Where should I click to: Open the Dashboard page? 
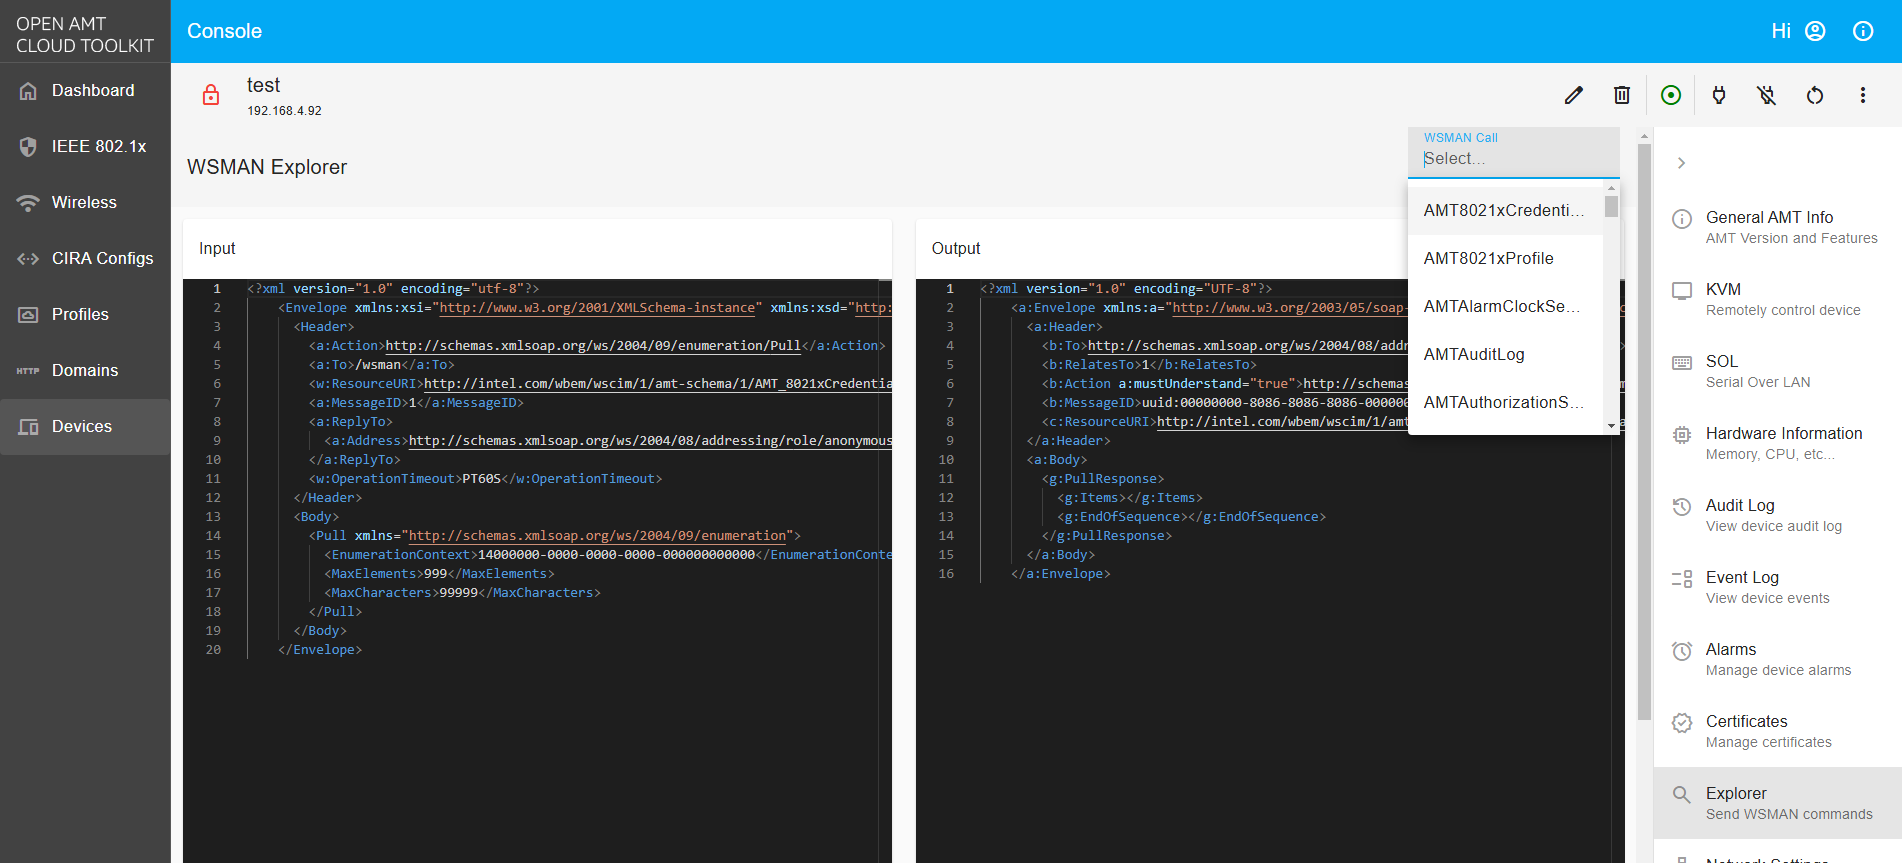point(85,91)
